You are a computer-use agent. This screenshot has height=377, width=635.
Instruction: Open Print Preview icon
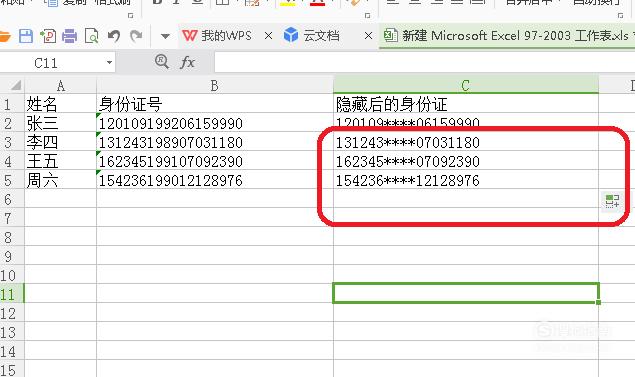click(92, 36)
